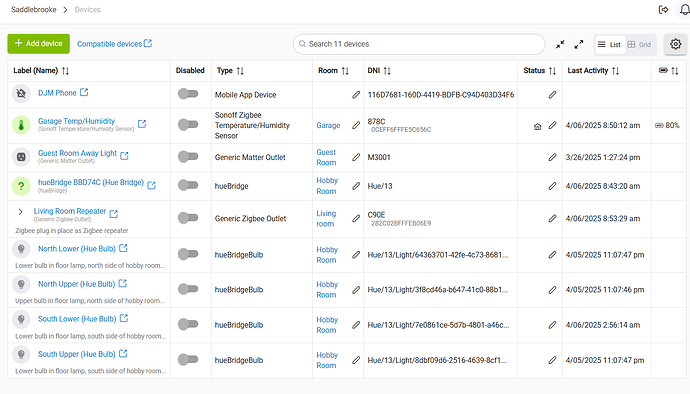Viewport: 690px width, 394px height.
Task: Click the Search 11 devices field
Action: (419, 44)
